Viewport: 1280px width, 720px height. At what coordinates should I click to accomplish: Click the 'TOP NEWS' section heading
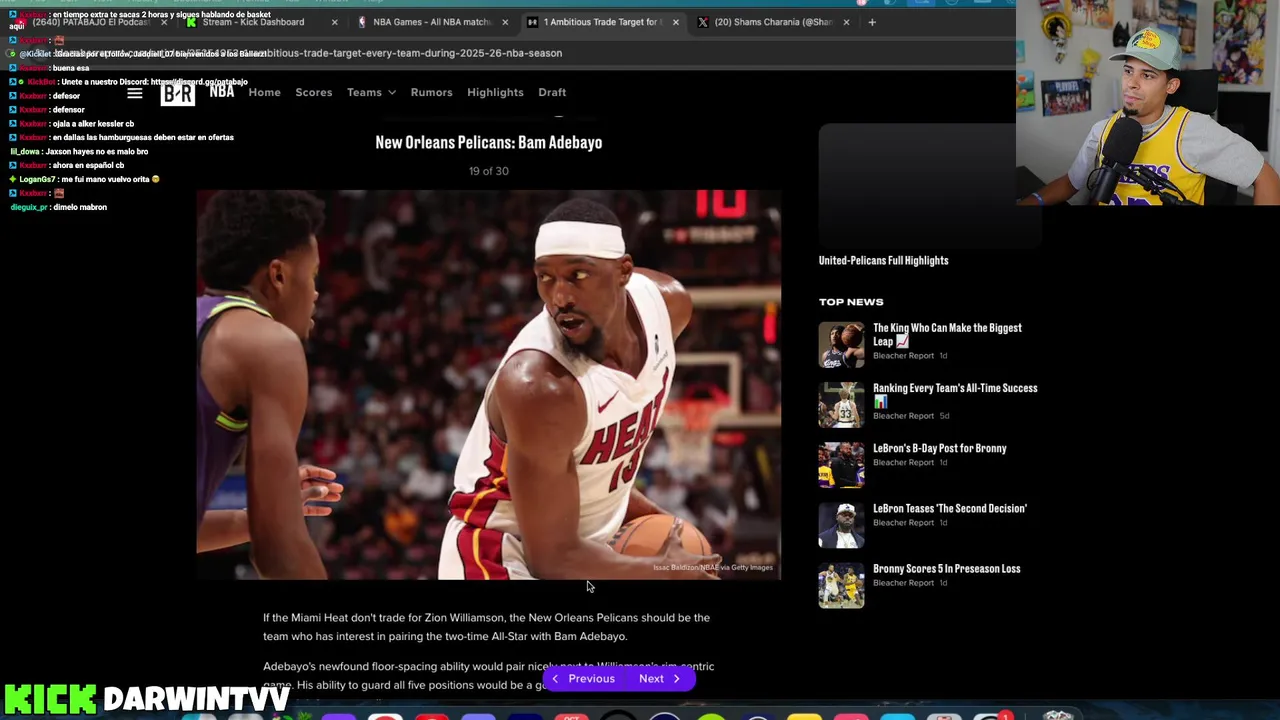coord(851,301)
